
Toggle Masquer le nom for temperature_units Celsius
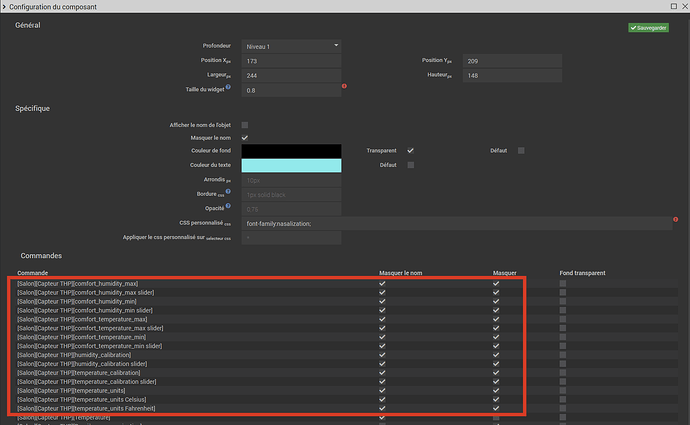click(x=382, y=399)
